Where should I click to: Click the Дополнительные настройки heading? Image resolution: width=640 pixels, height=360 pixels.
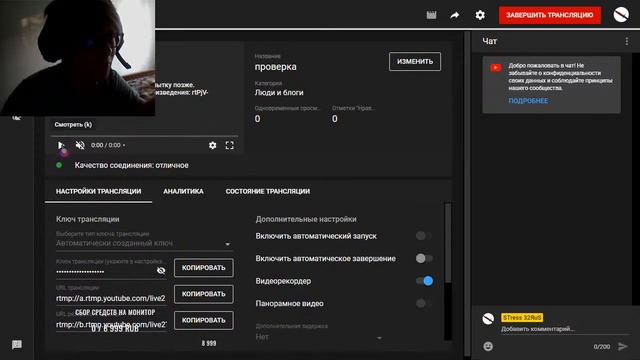(306, 219)
